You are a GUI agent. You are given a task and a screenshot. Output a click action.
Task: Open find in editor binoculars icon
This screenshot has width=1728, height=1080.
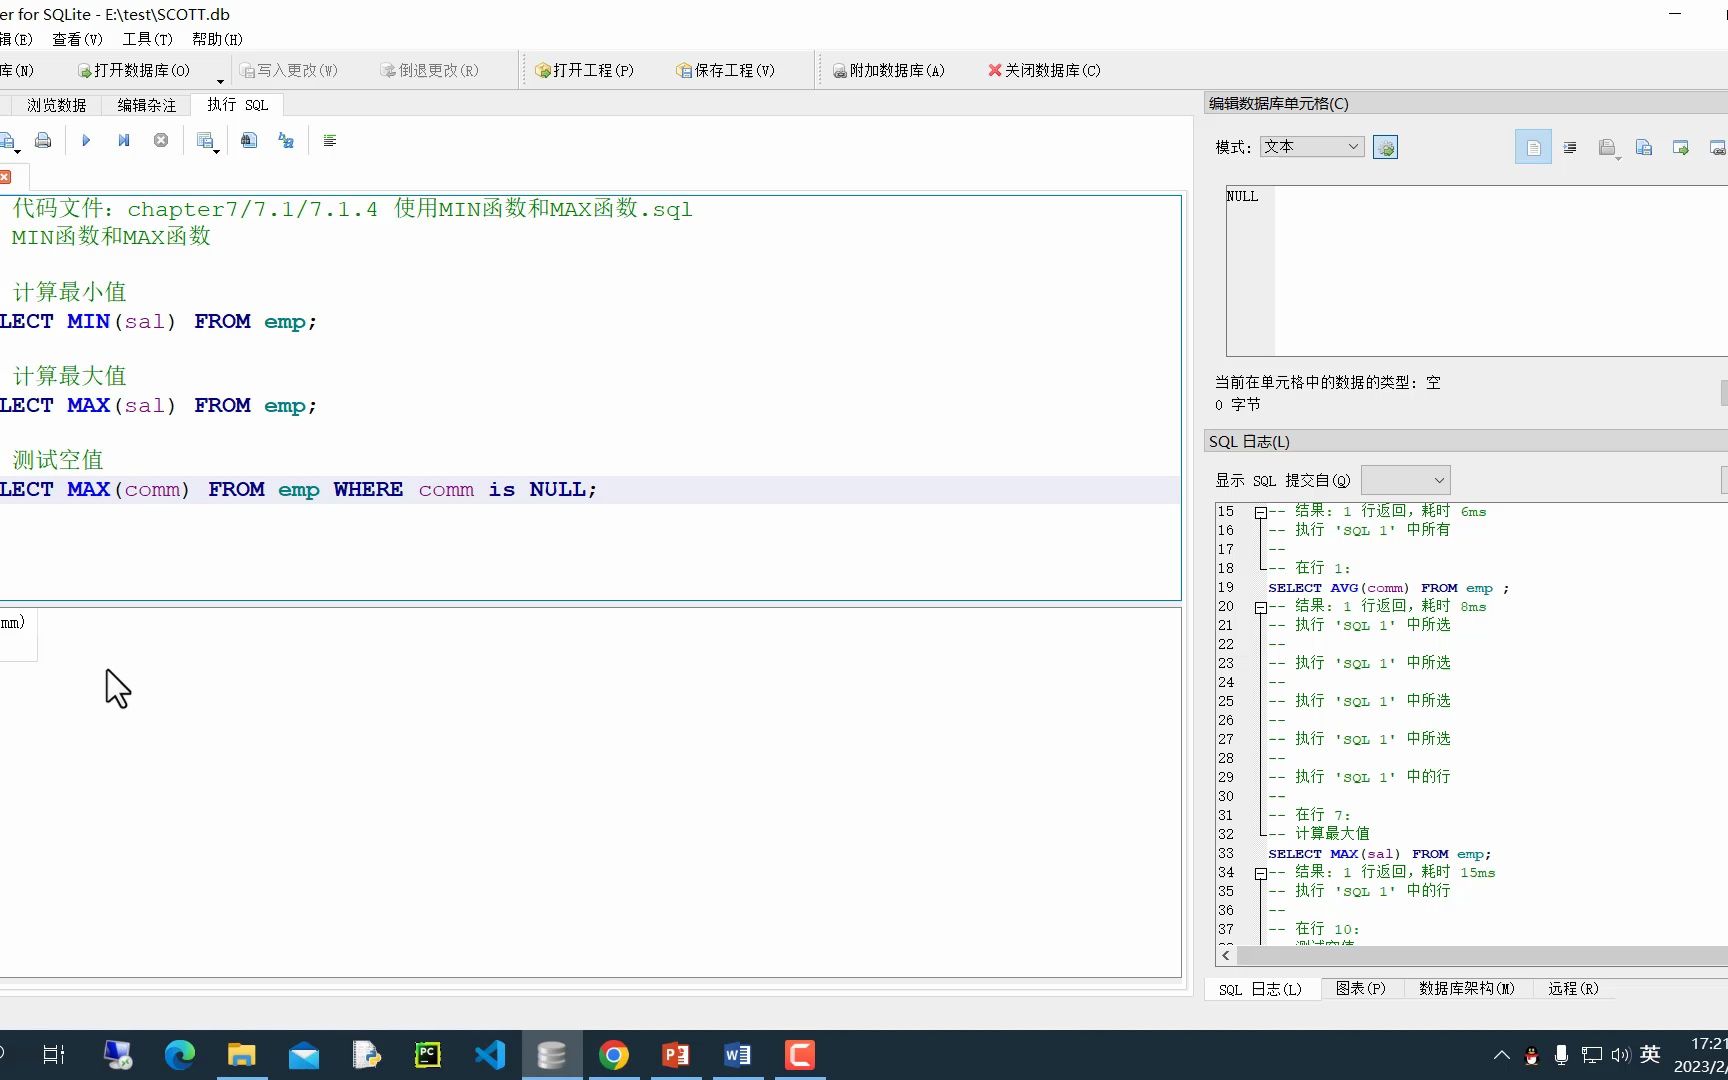click(249, 141)
